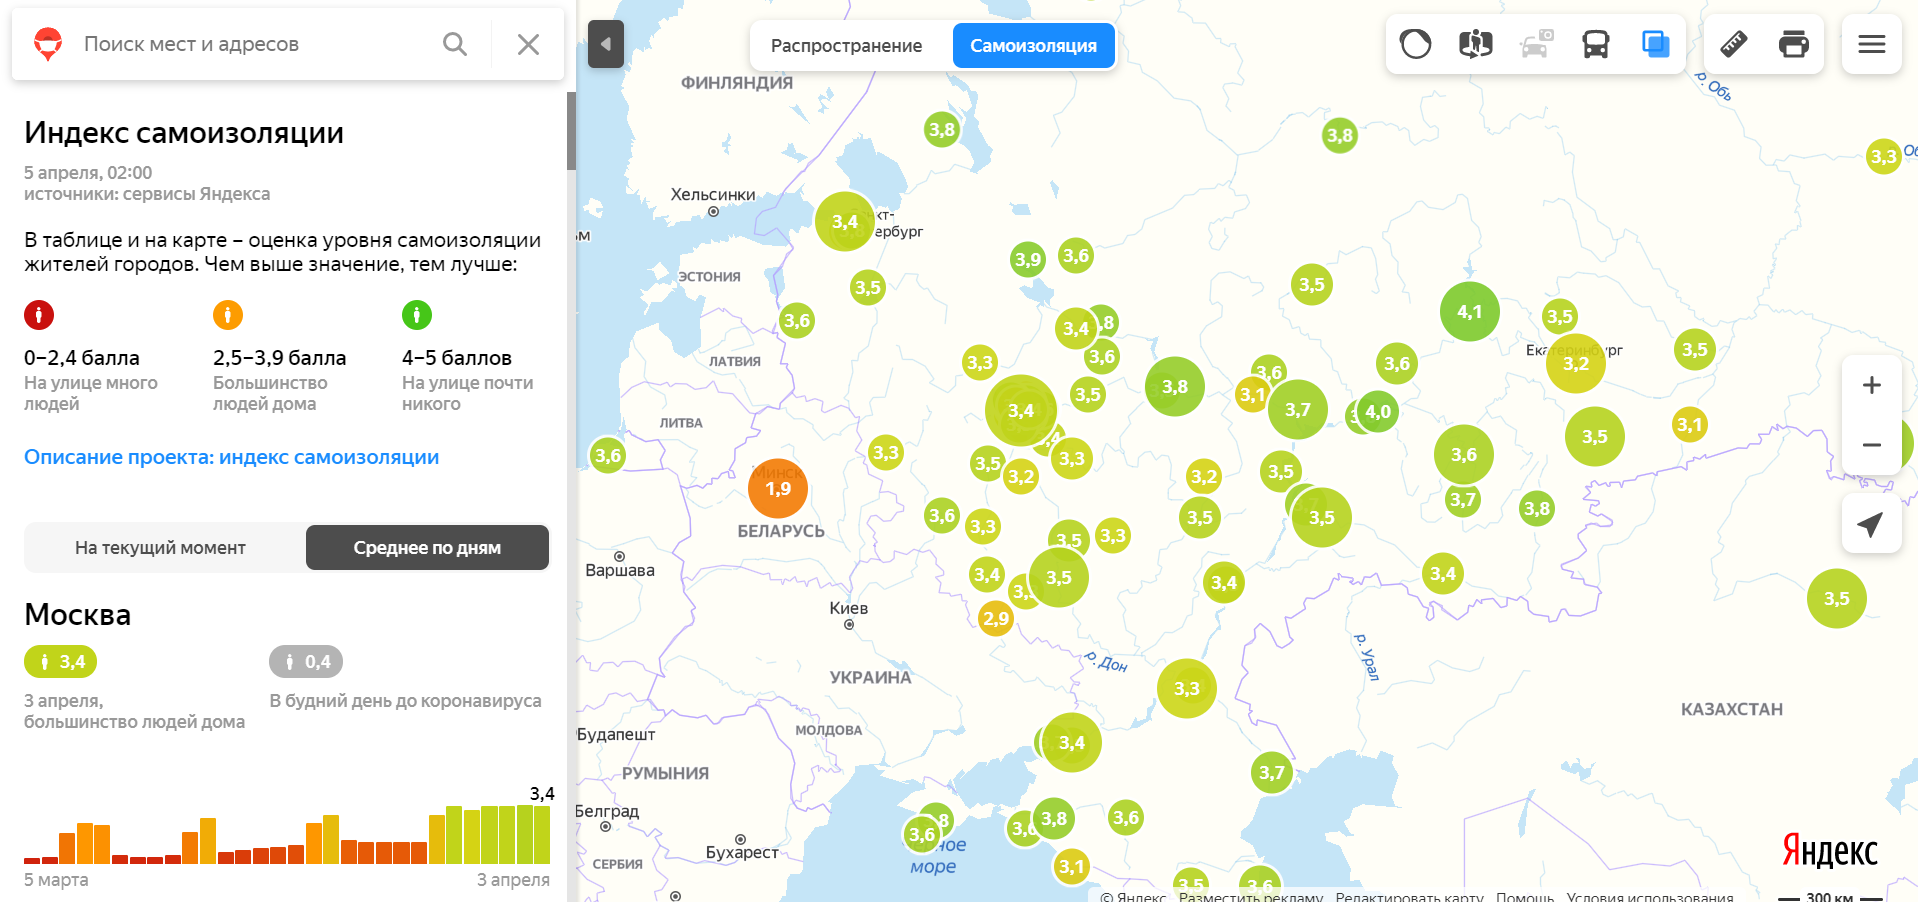The width and height of the screenshot is (1918, 902).
Task: Click the print map icon
Action: tap(1793, 44)
